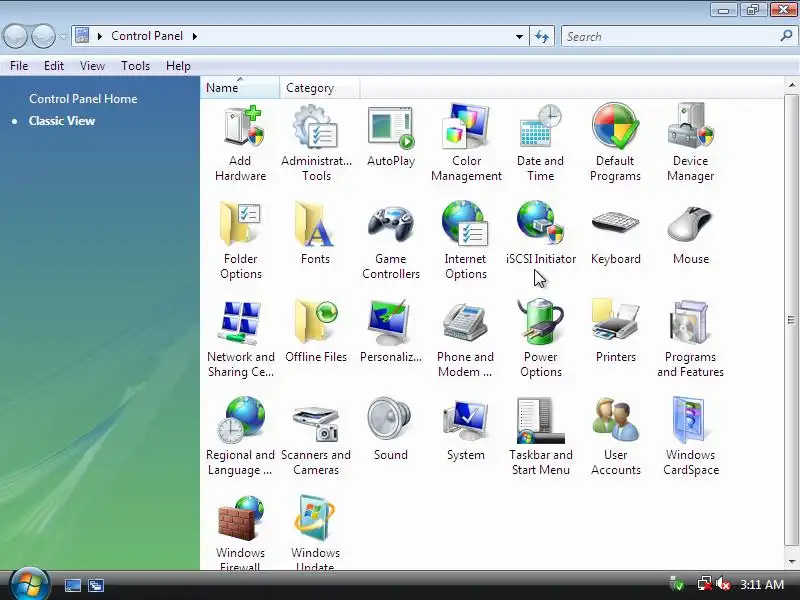
Task: Sort by Category column header
Action: [x=319, y=88]
